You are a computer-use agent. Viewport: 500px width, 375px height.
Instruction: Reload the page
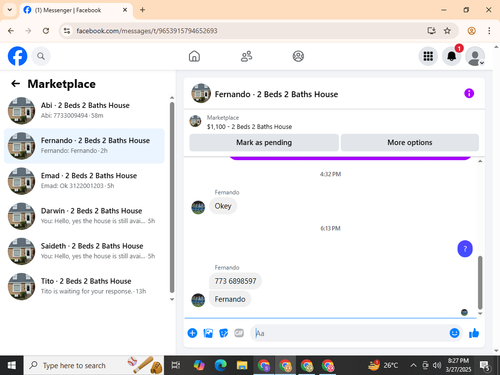pos(46,31)
